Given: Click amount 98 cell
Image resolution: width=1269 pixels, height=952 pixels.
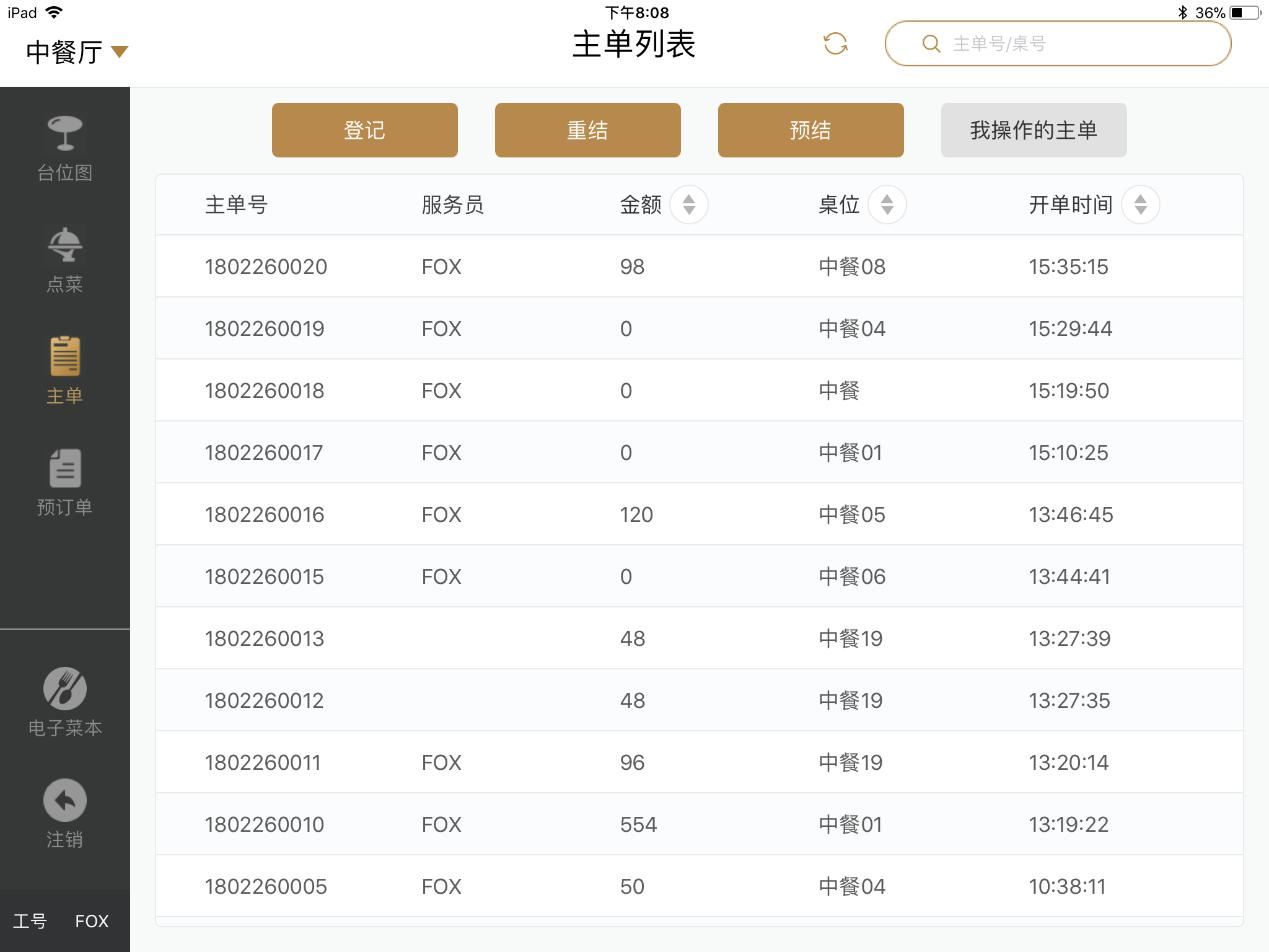Looking at the screenshot, I should [x=632, y=267].
